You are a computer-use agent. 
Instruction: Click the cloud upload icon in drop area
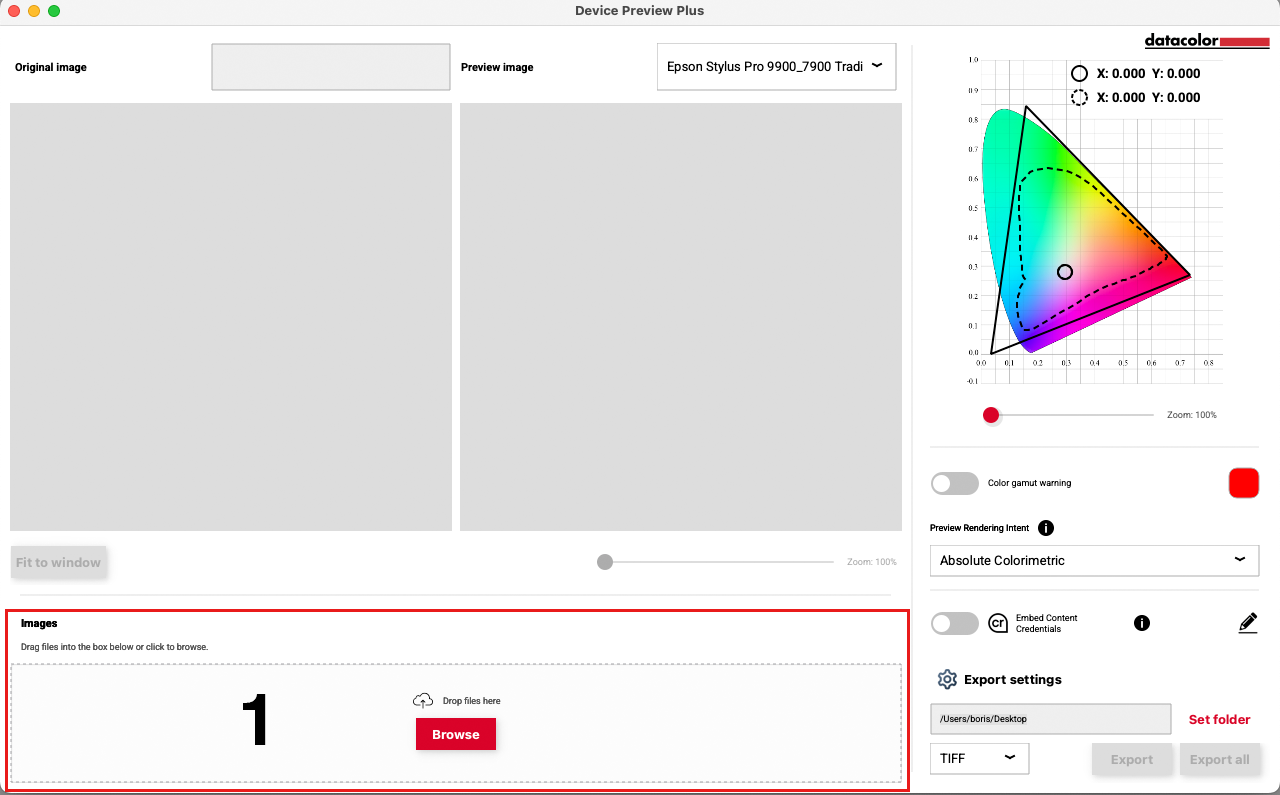coord(423,701)
